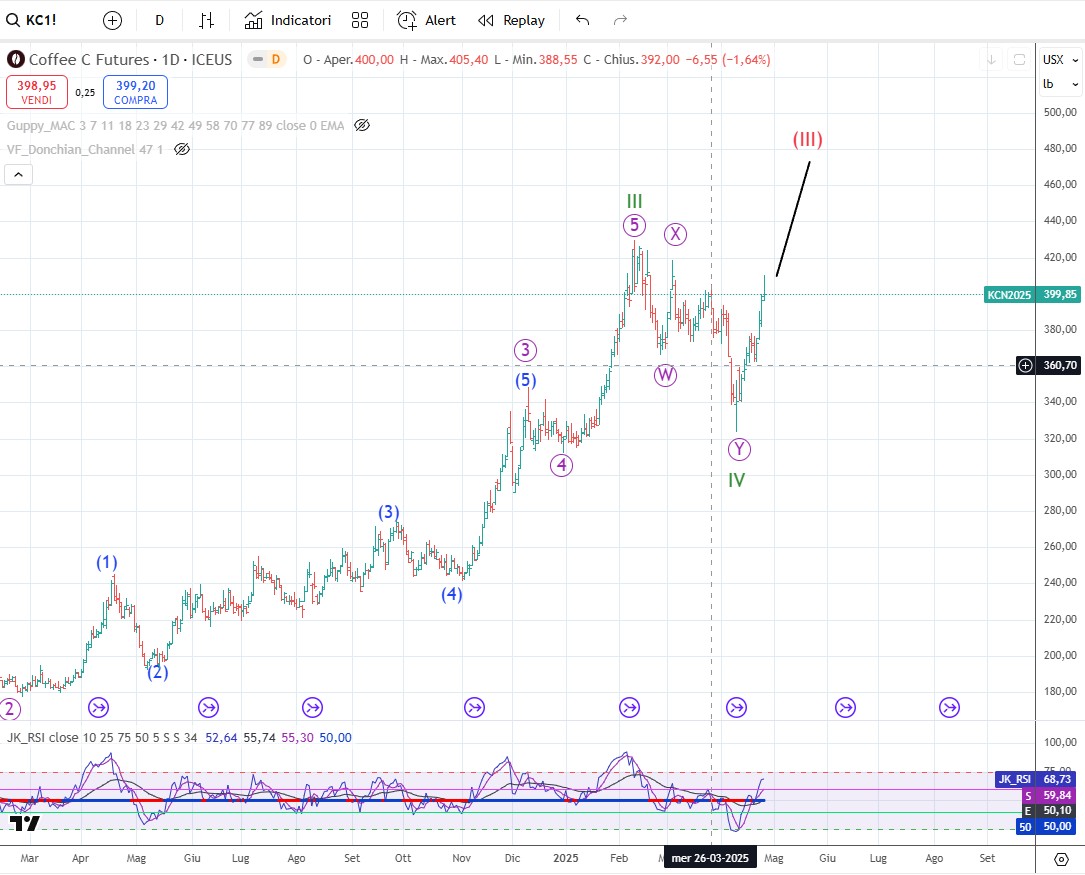Click the contract rollover marker under February 2025
1085x875 pixels.
(629, 708)
